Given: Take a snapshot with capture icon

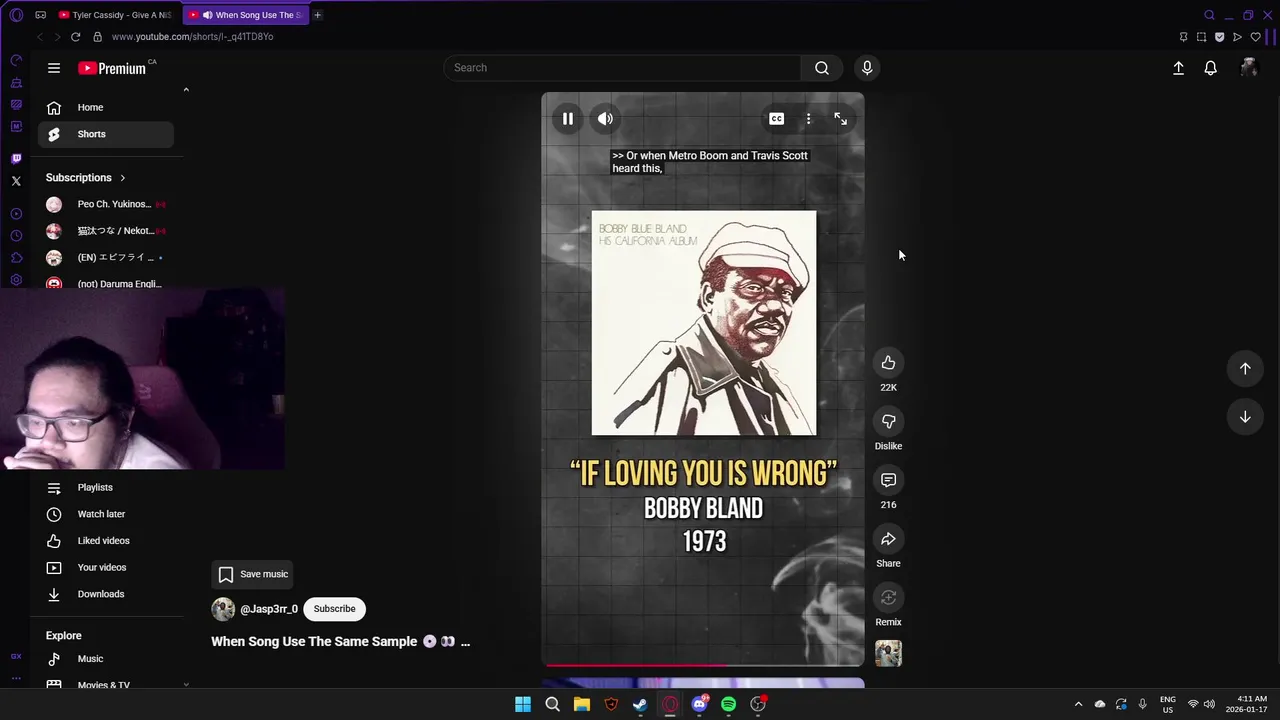Looking at the screenshot, I should 1201,37.
